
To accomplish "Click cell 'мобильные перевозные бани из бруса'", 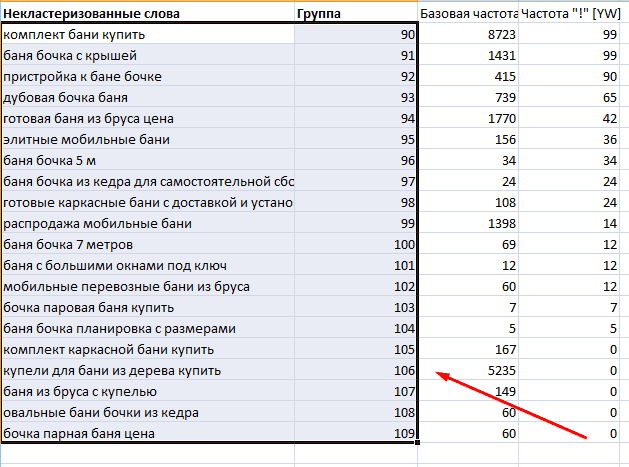I will pos(148,286).
